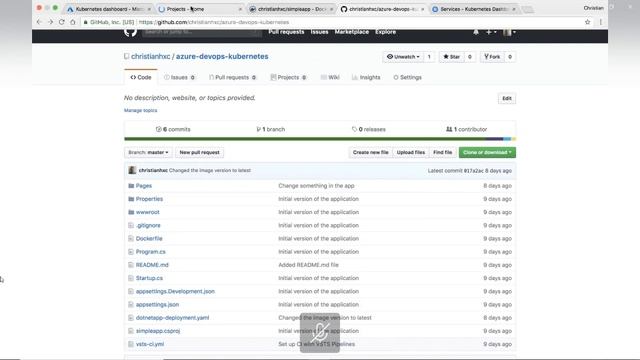Open the user avatar menu

click(509, 32)
